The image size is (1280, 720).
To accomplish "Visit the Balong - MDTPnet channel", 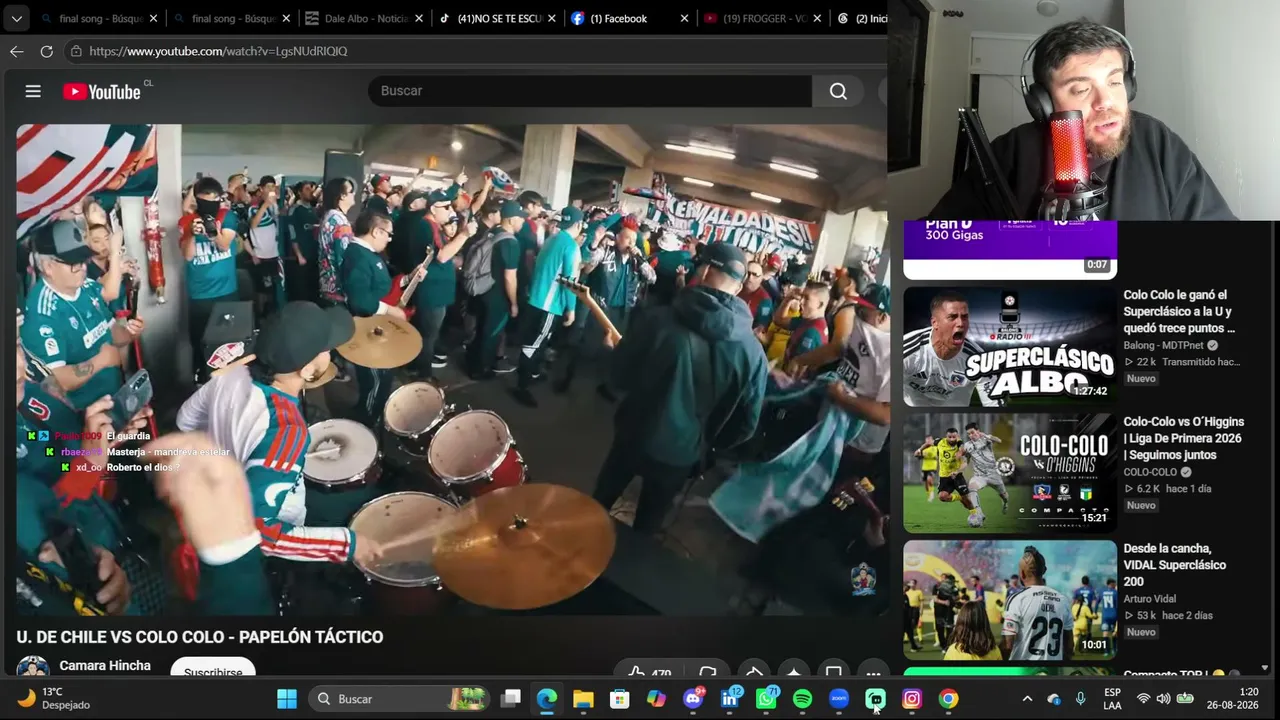I will point(1164,345).
